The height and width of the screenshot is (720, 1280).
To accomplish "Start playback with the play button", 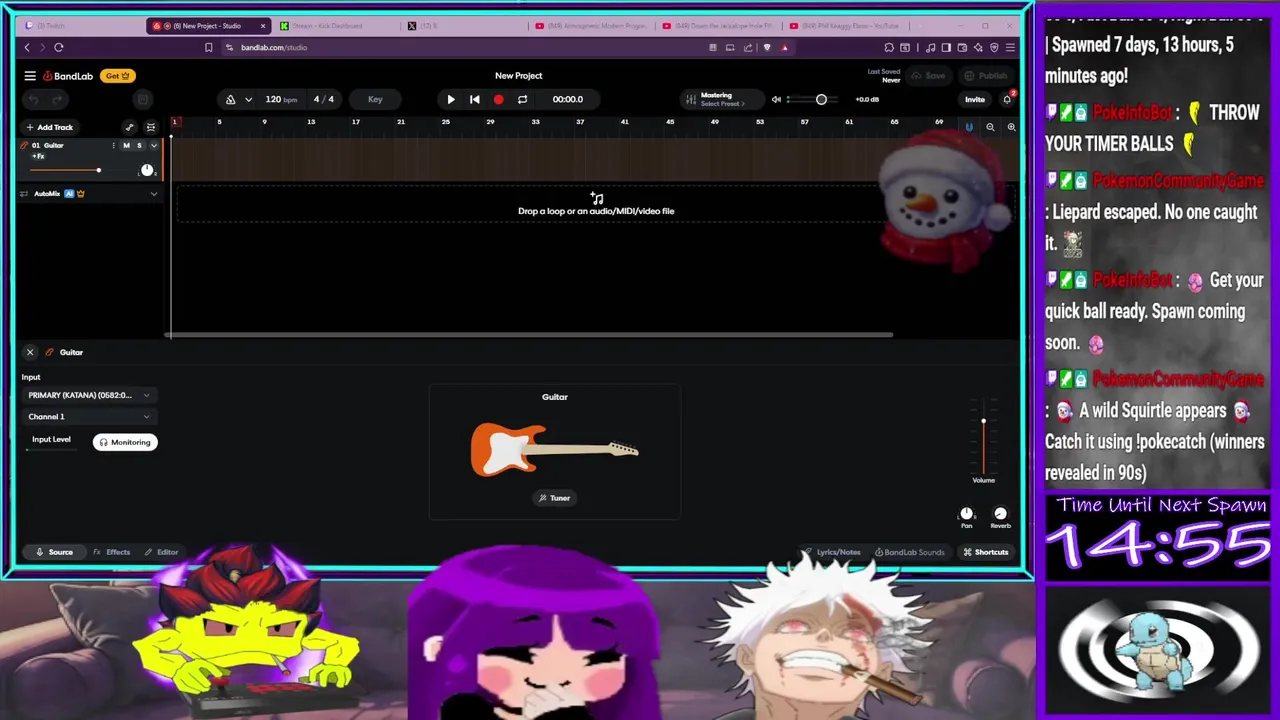I will coord(451,99).
